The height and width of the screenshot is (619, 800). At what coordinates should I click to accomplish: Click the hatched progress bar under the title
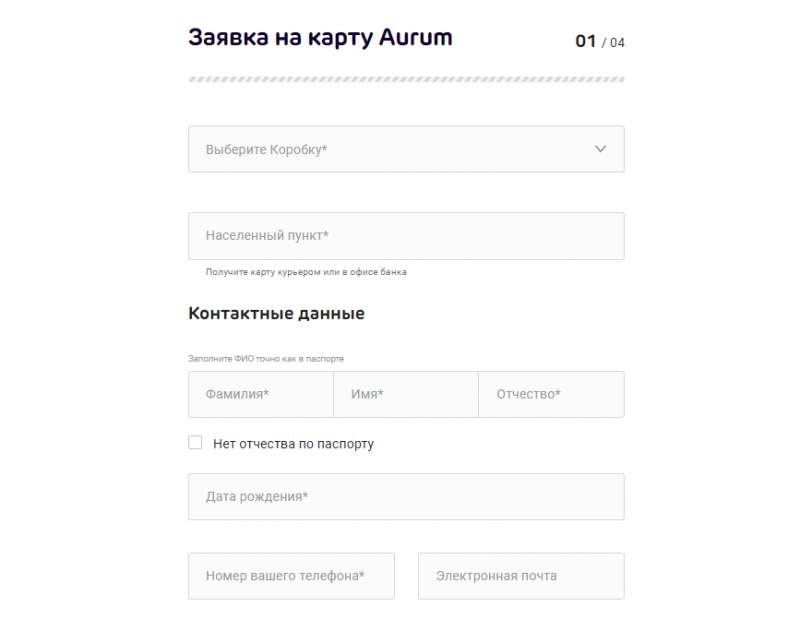tap(405, 77)
